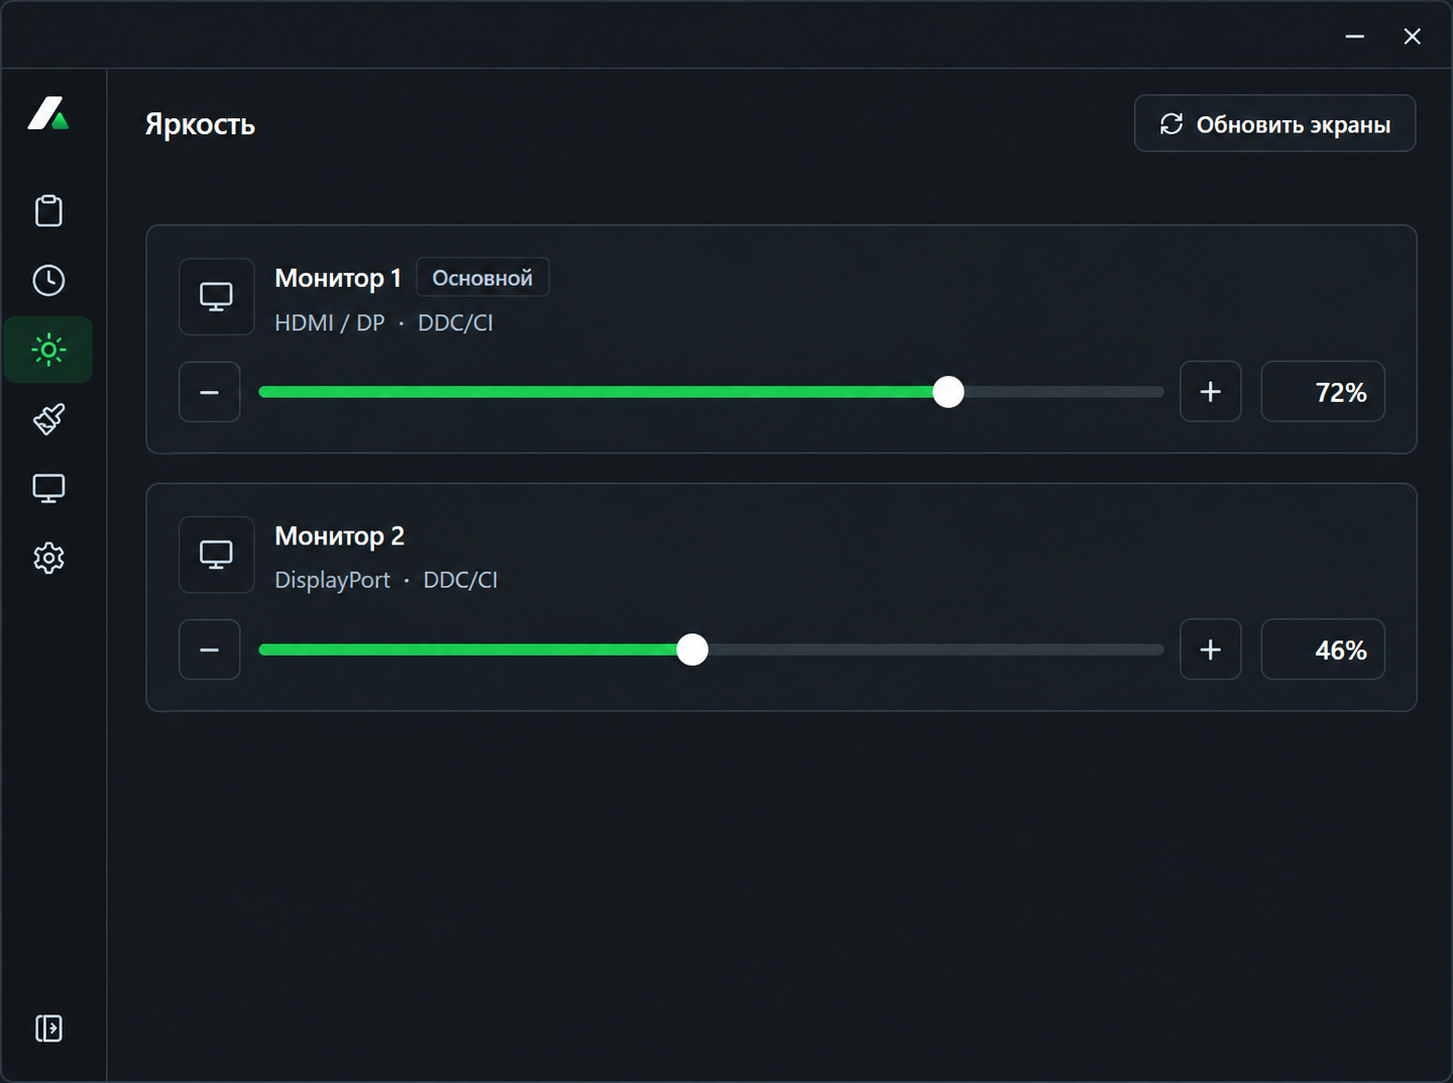Open the cleaning brush section in sidebar

point(48,419)
